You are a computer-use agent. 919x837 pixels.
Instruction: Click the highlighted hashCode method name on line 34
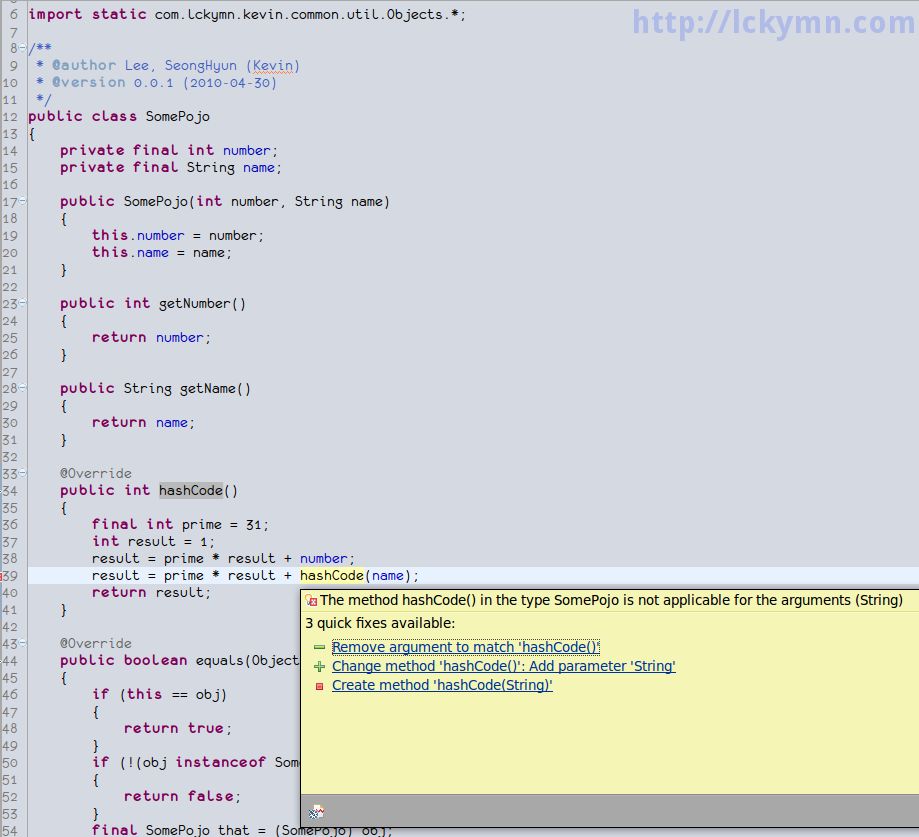coord(191,490)
